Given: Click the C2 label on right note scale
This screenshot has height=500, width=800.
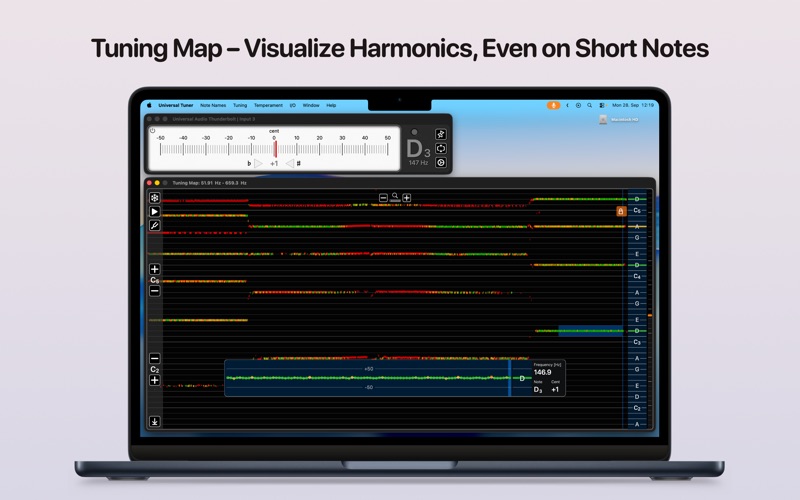Looking at the screenshot, I should pyautogui.click(x=637, y=408).
